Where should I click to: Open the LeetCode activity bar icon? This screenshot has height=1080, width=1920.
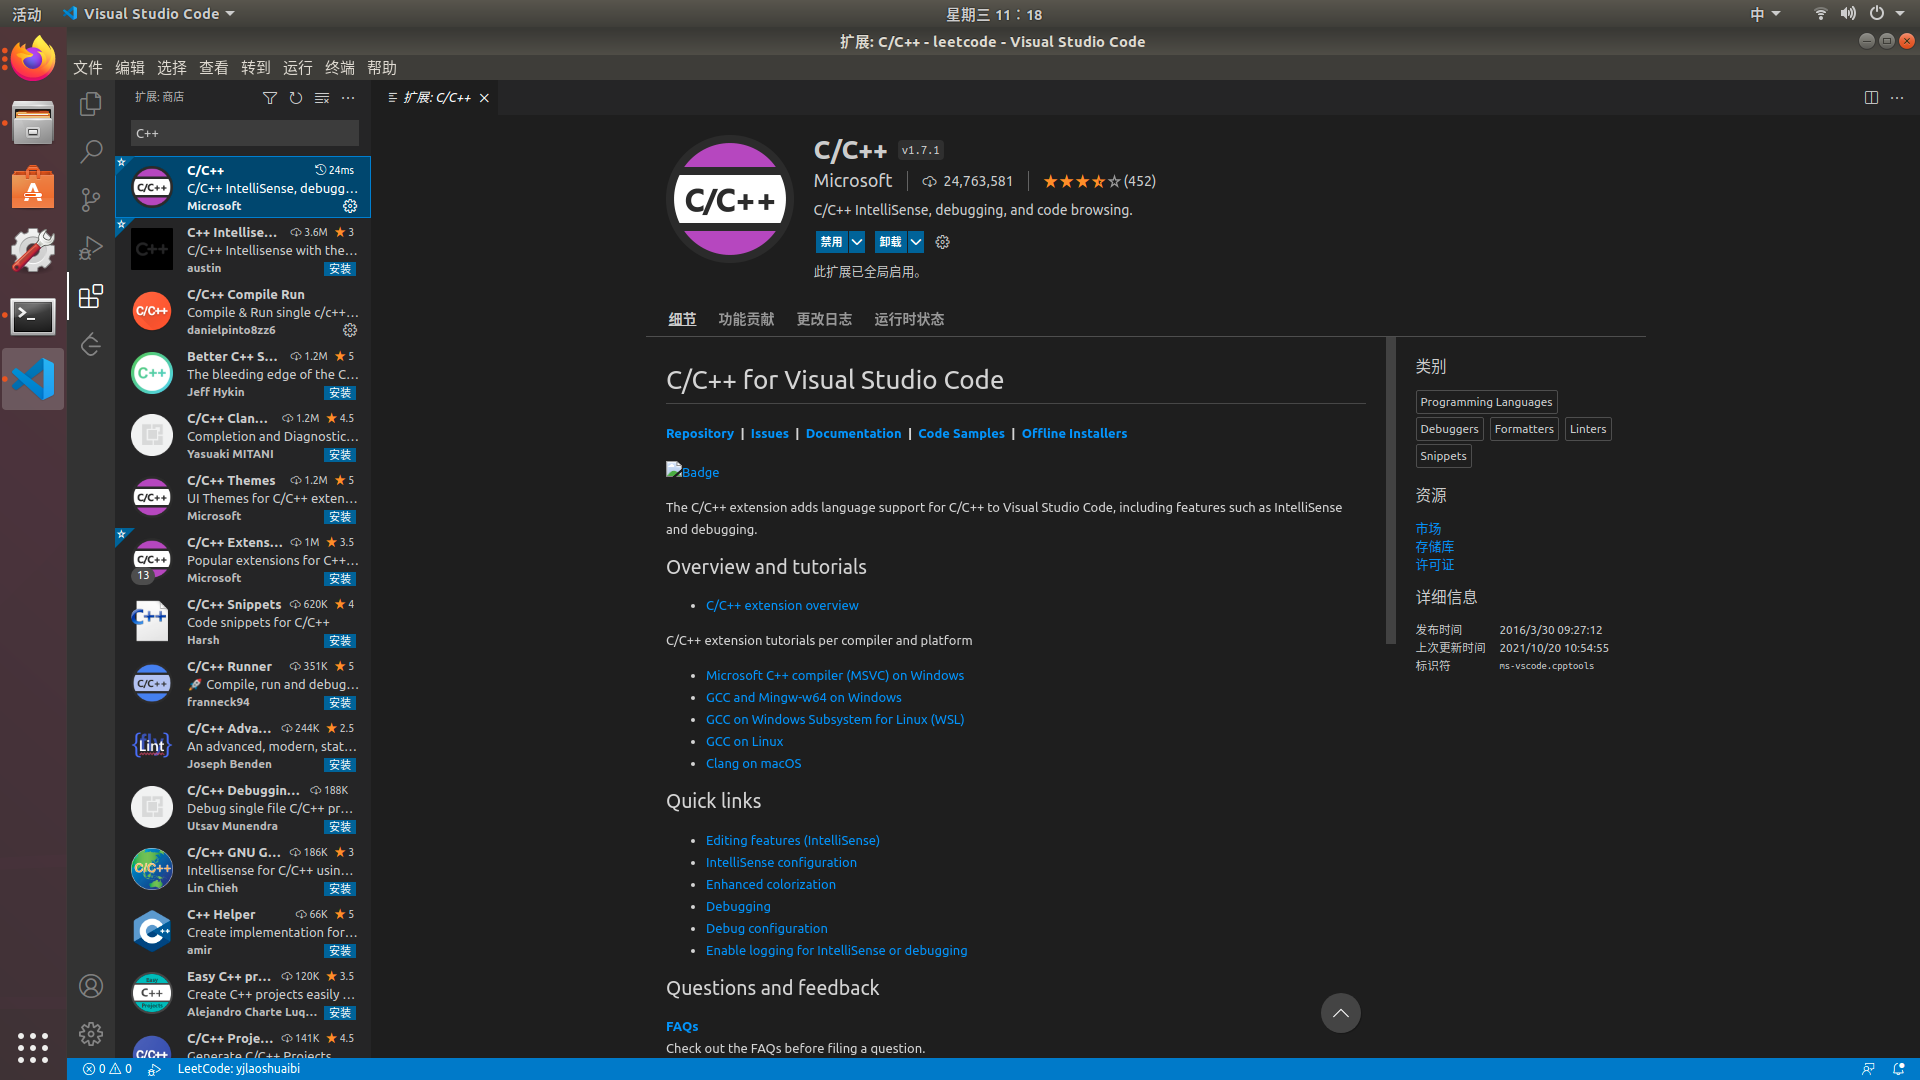[91, 345]
